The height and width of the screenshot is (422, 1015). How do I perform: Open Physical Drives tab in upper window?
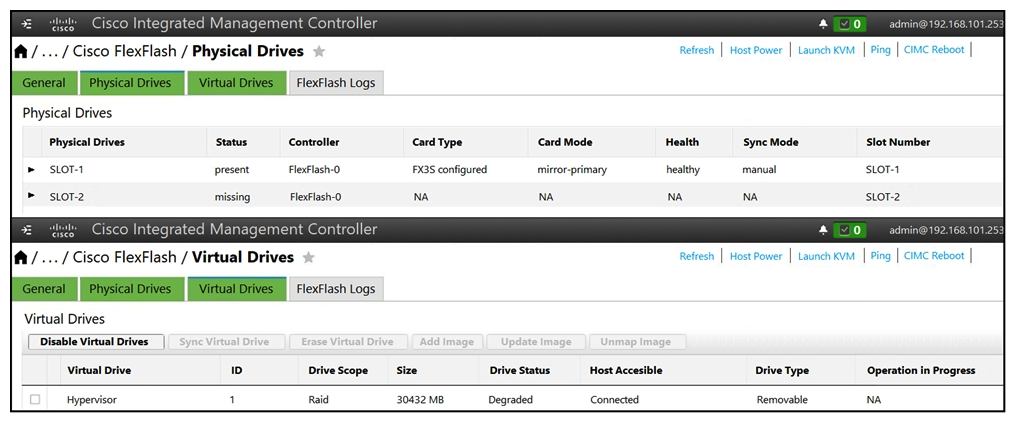130,83
